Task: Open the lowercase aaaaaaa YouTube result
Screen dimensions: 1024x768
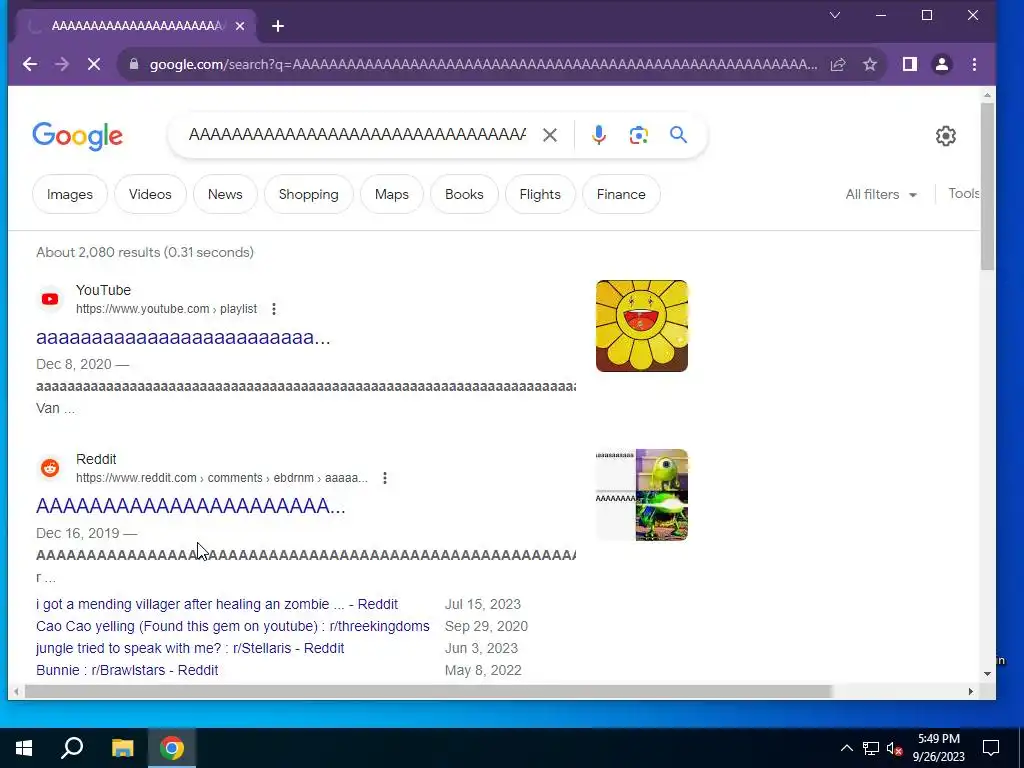Action: tap(183, 338)
